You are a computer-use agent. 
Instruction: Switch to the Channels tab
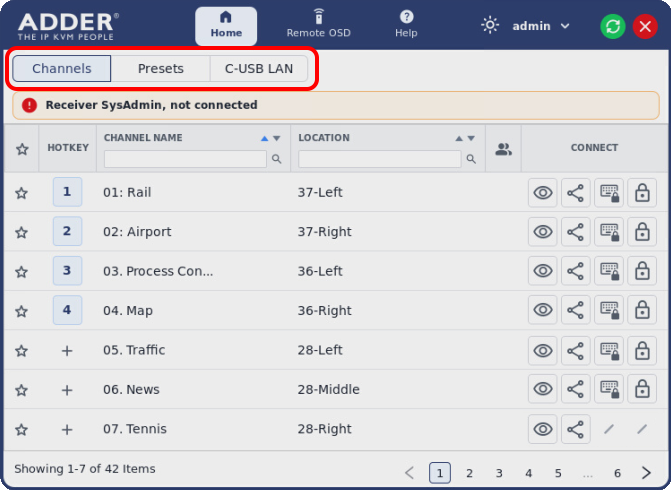[62, 68]
